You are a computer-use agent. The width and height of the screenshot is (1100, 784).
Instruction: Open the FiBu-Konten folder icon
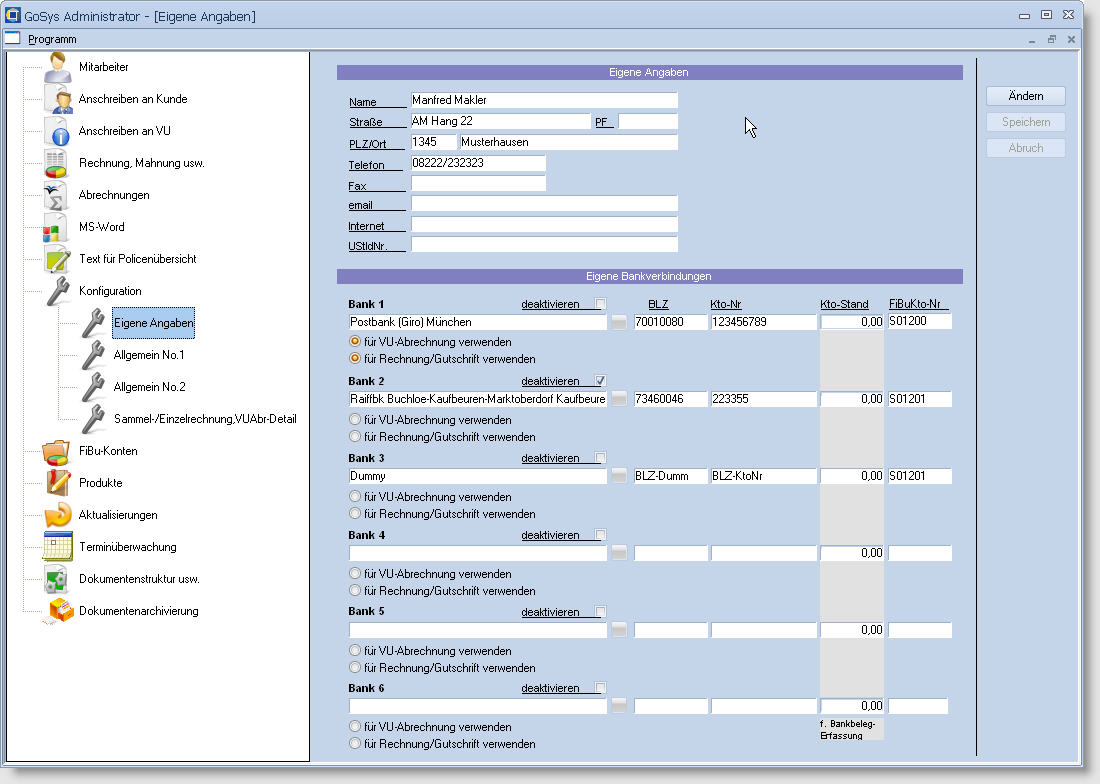(x=57, y=451)
